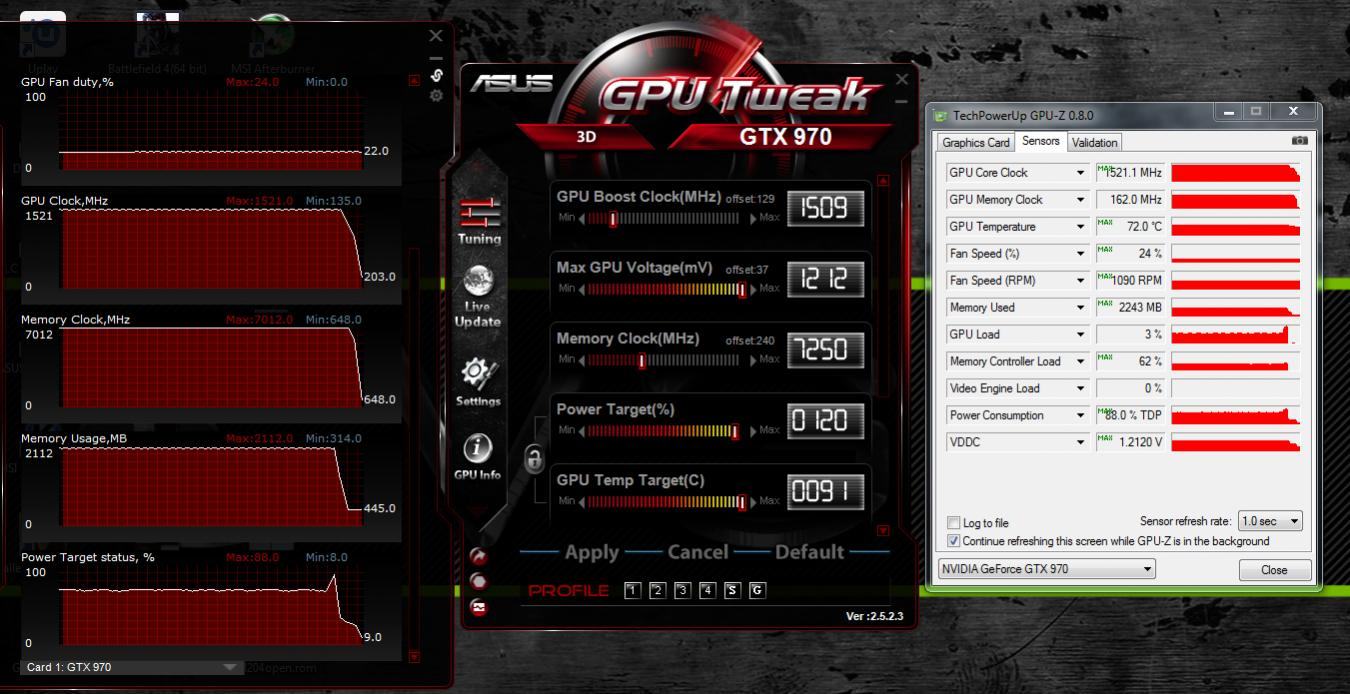Decrease Memory Clock with Min arrow

click(581, 360)
